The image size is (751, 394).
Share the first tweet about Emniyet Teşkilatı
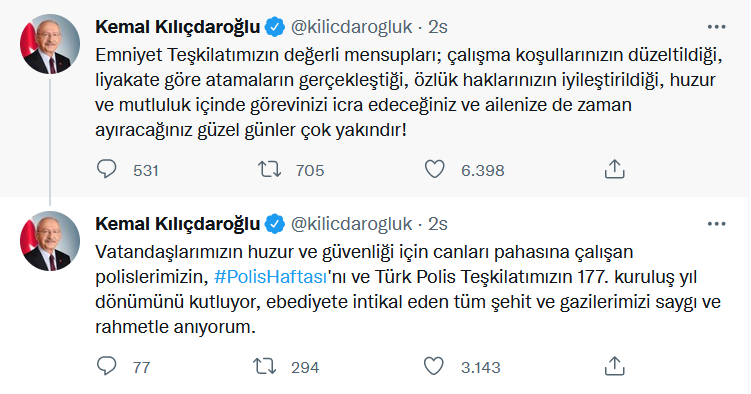click(614, 169)
